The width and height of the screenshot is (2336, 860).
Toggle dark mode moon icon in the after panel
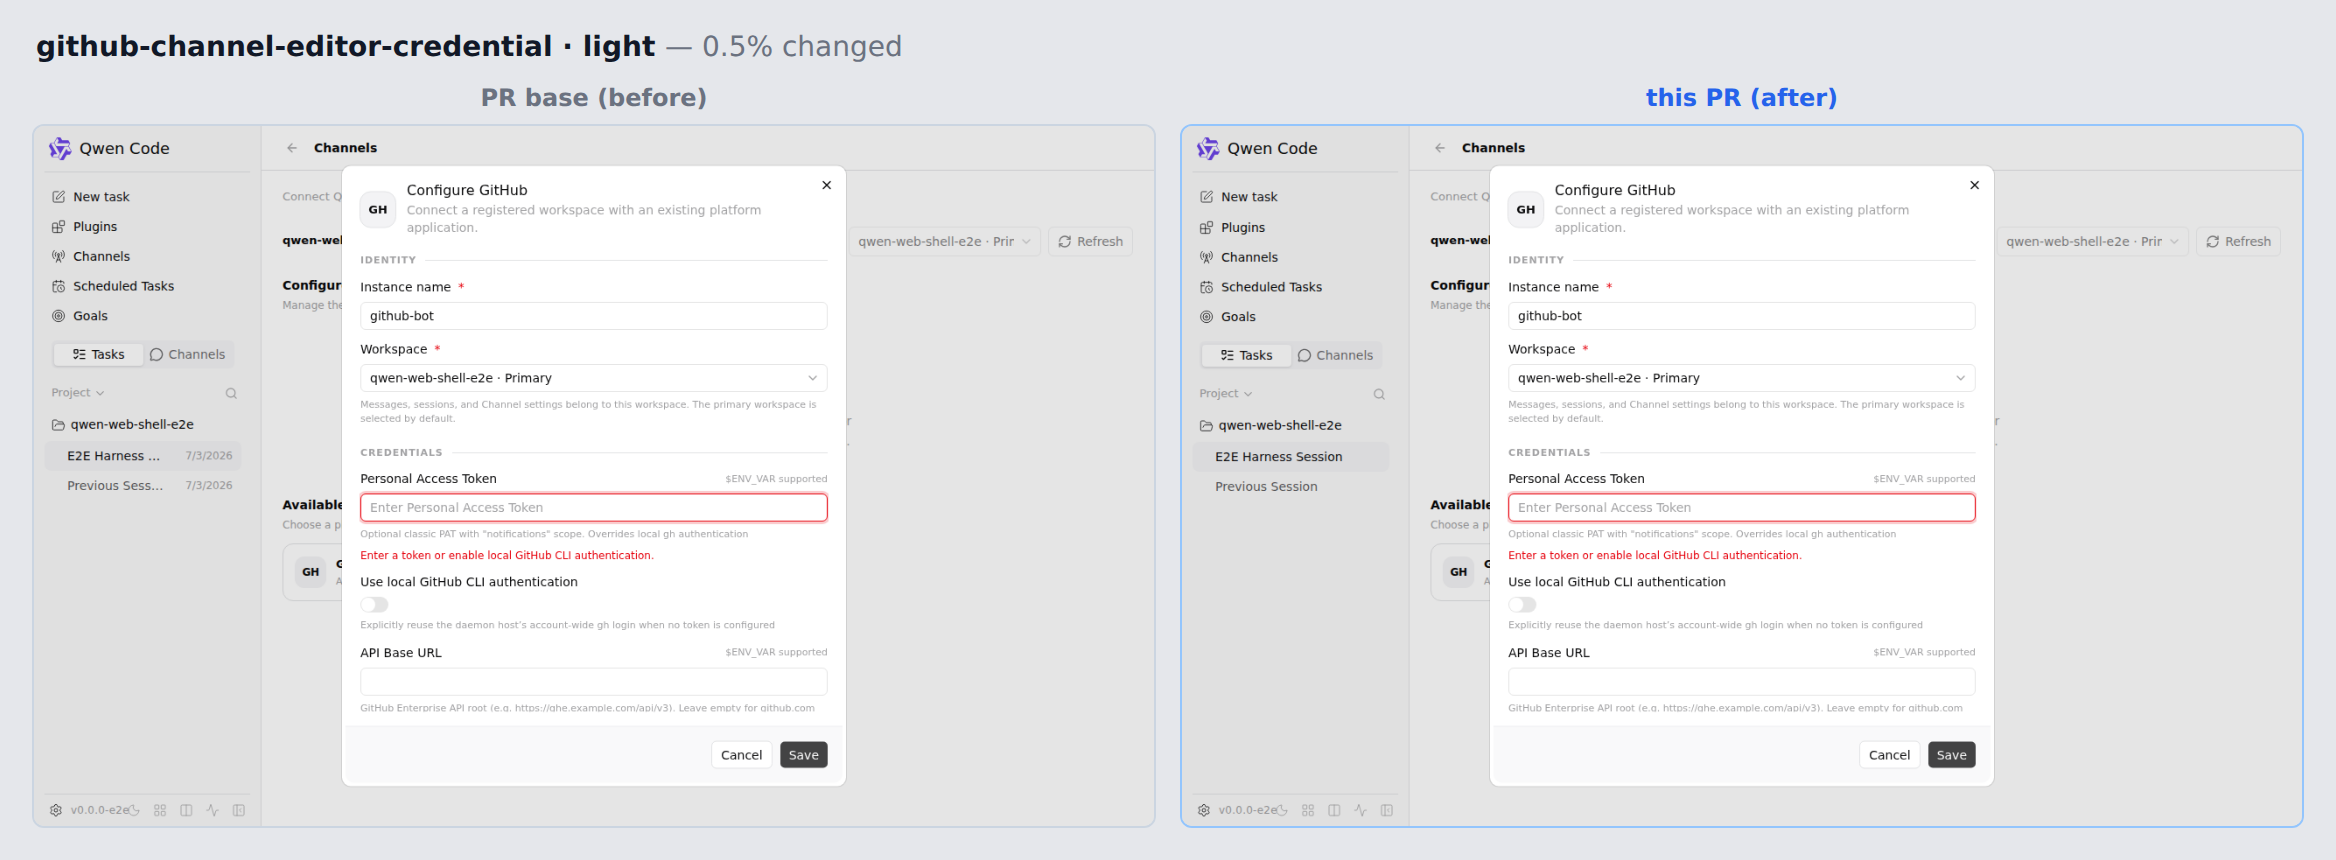(x=1282, y=810)
